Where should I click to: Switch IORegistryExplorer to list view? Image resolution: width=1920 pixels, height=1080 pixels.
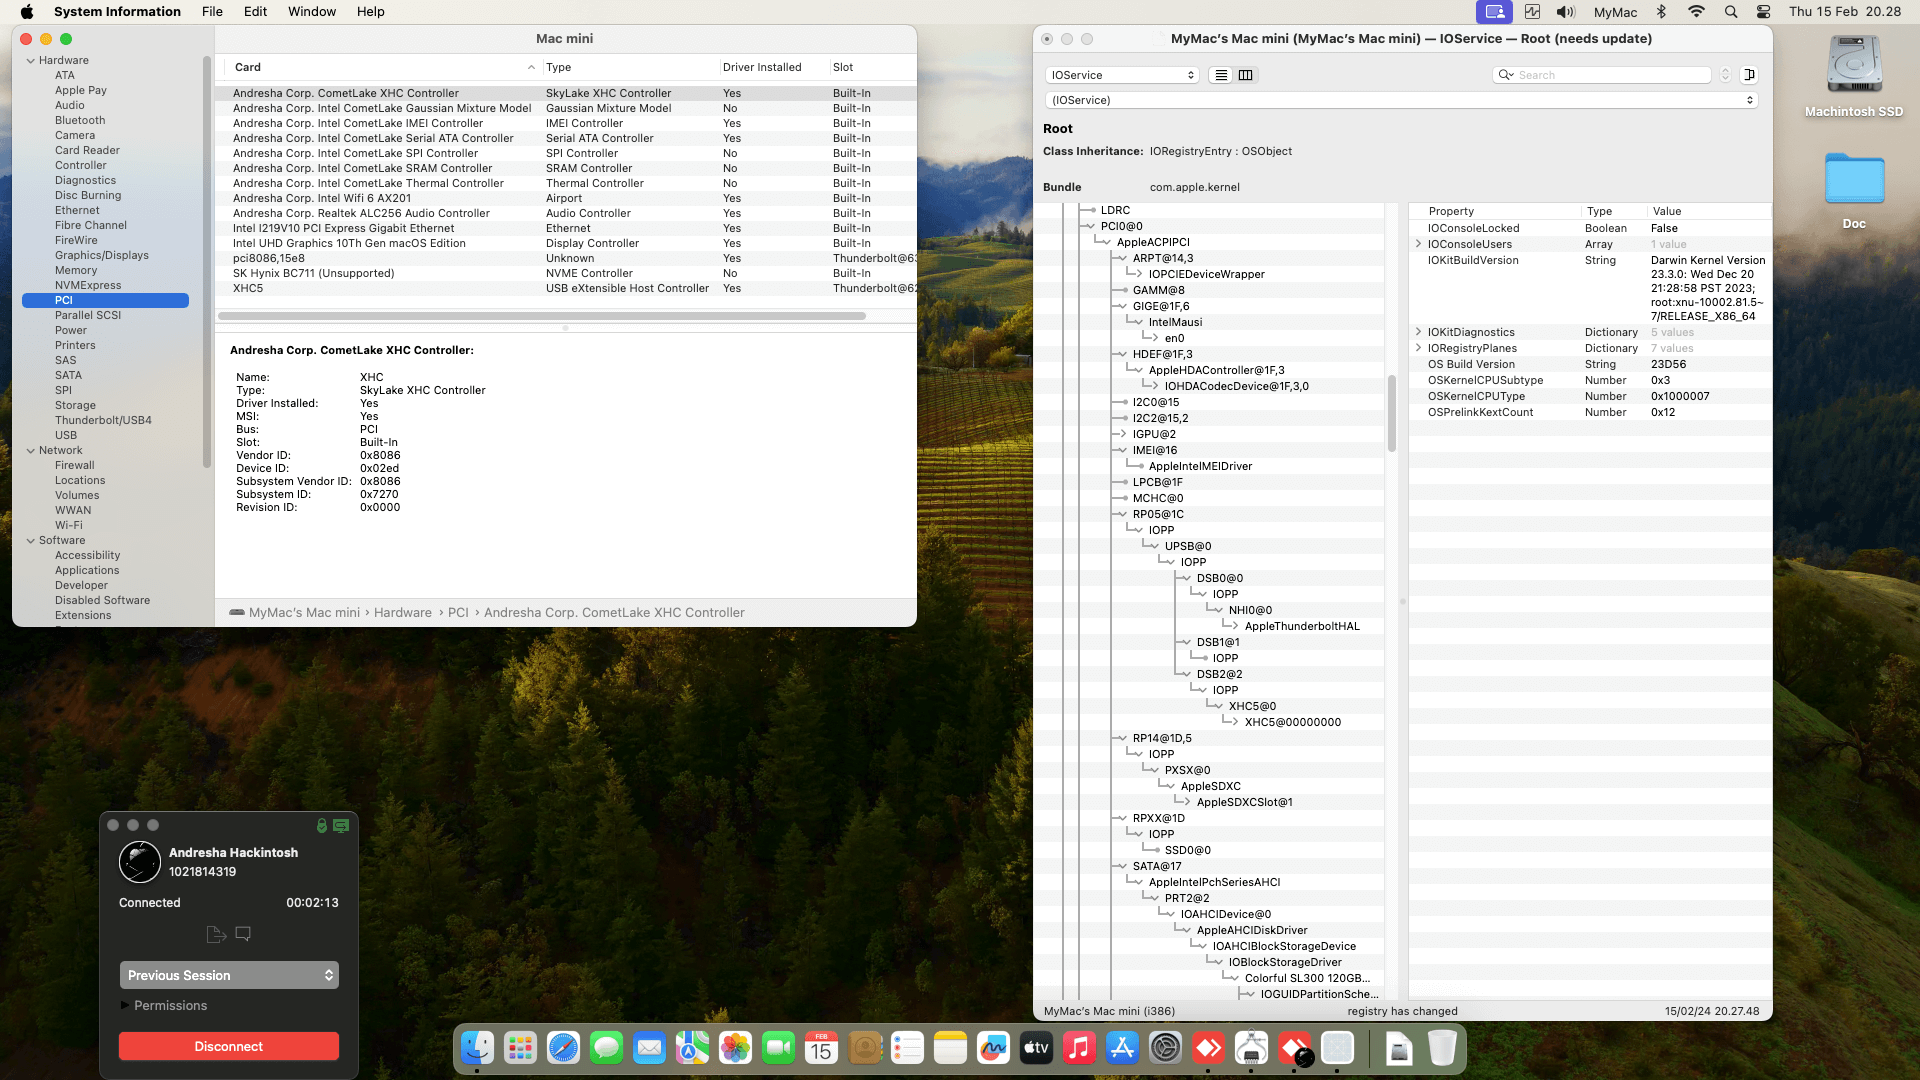1221,75
